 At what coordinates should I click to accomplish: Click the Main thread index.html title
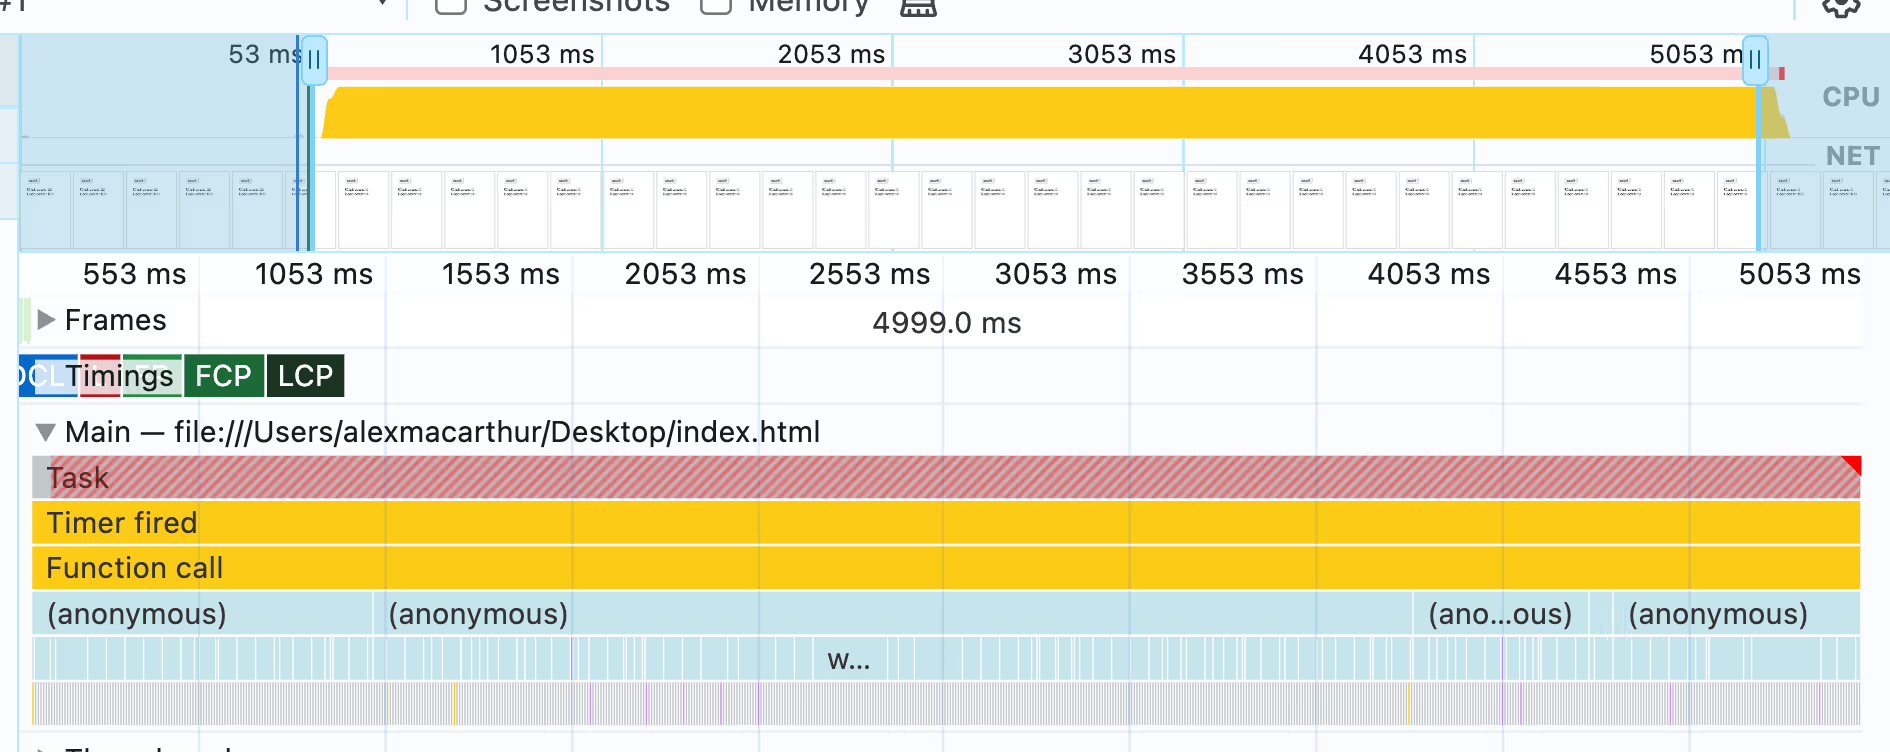(442, 432)
